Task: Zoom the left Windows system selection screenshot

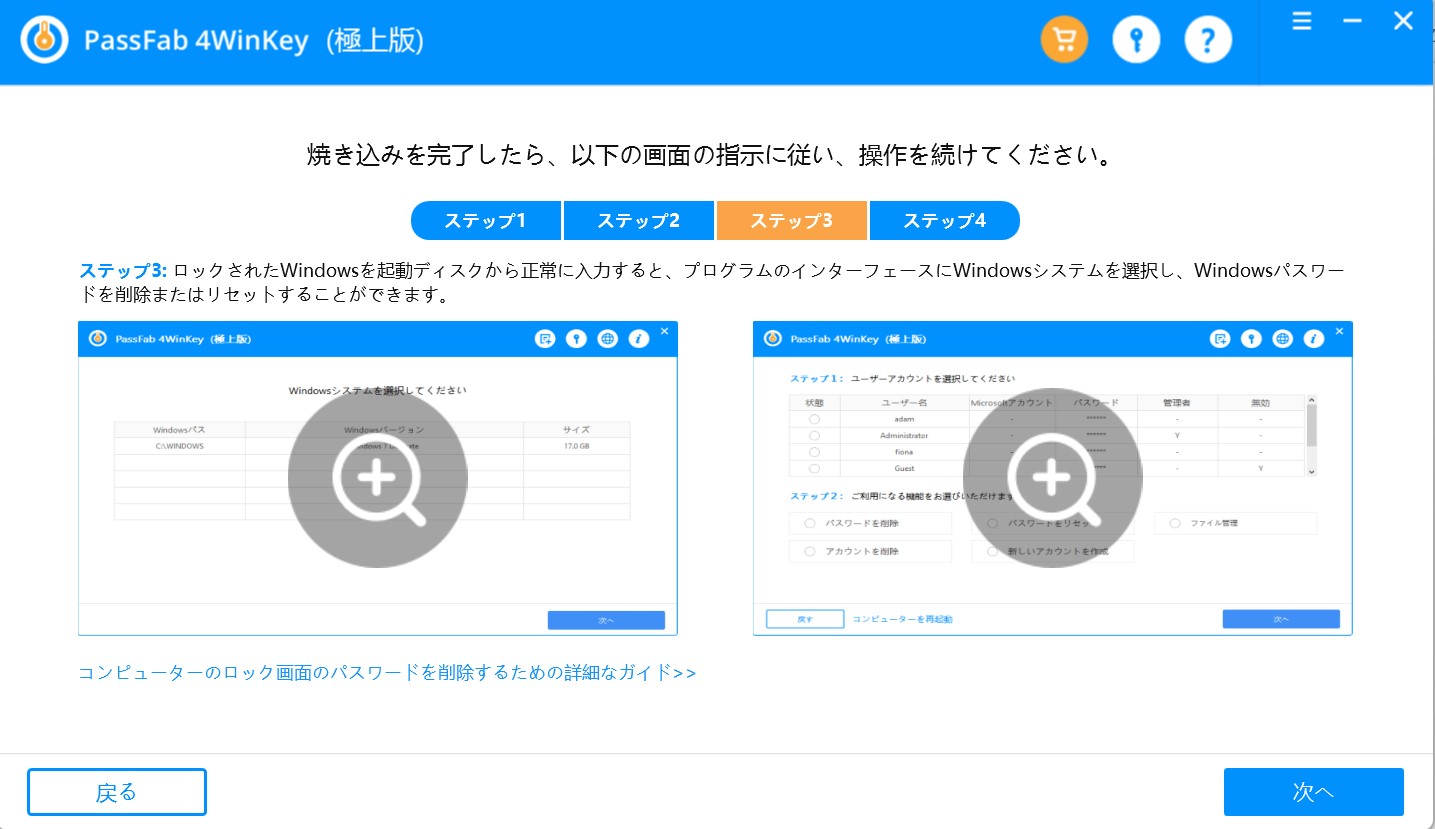Action: click(x=377, y=478)
